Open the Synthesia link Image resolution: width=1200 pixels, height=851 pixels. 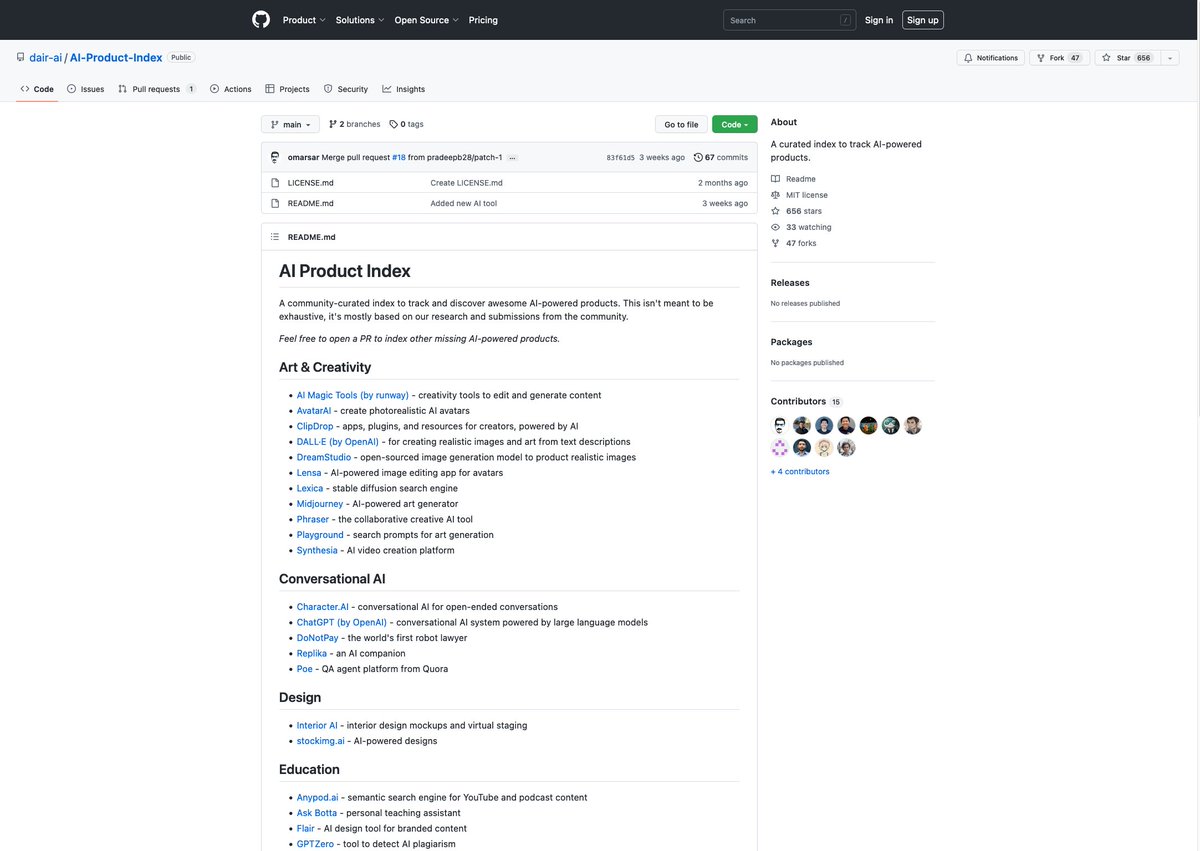tap(317, 551)
